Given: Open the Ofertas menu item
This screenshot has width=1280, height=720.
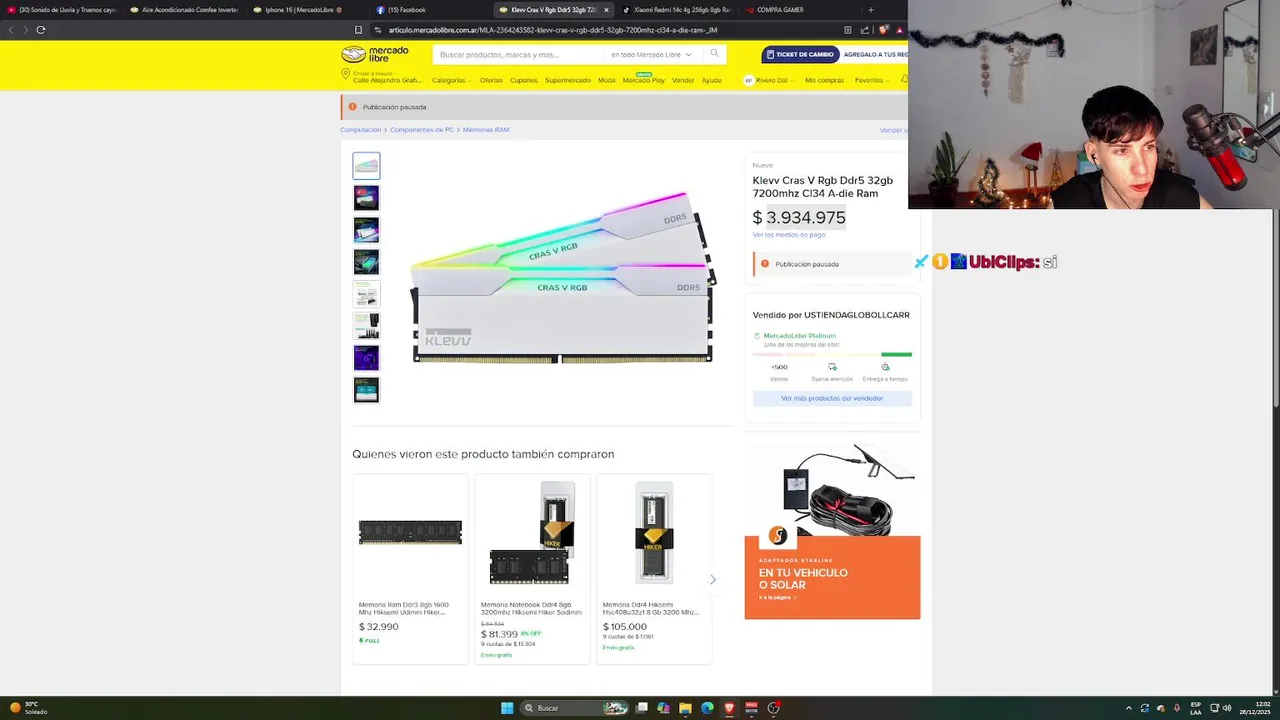Looking at the screenshot, I should click(x=491, y=80).
